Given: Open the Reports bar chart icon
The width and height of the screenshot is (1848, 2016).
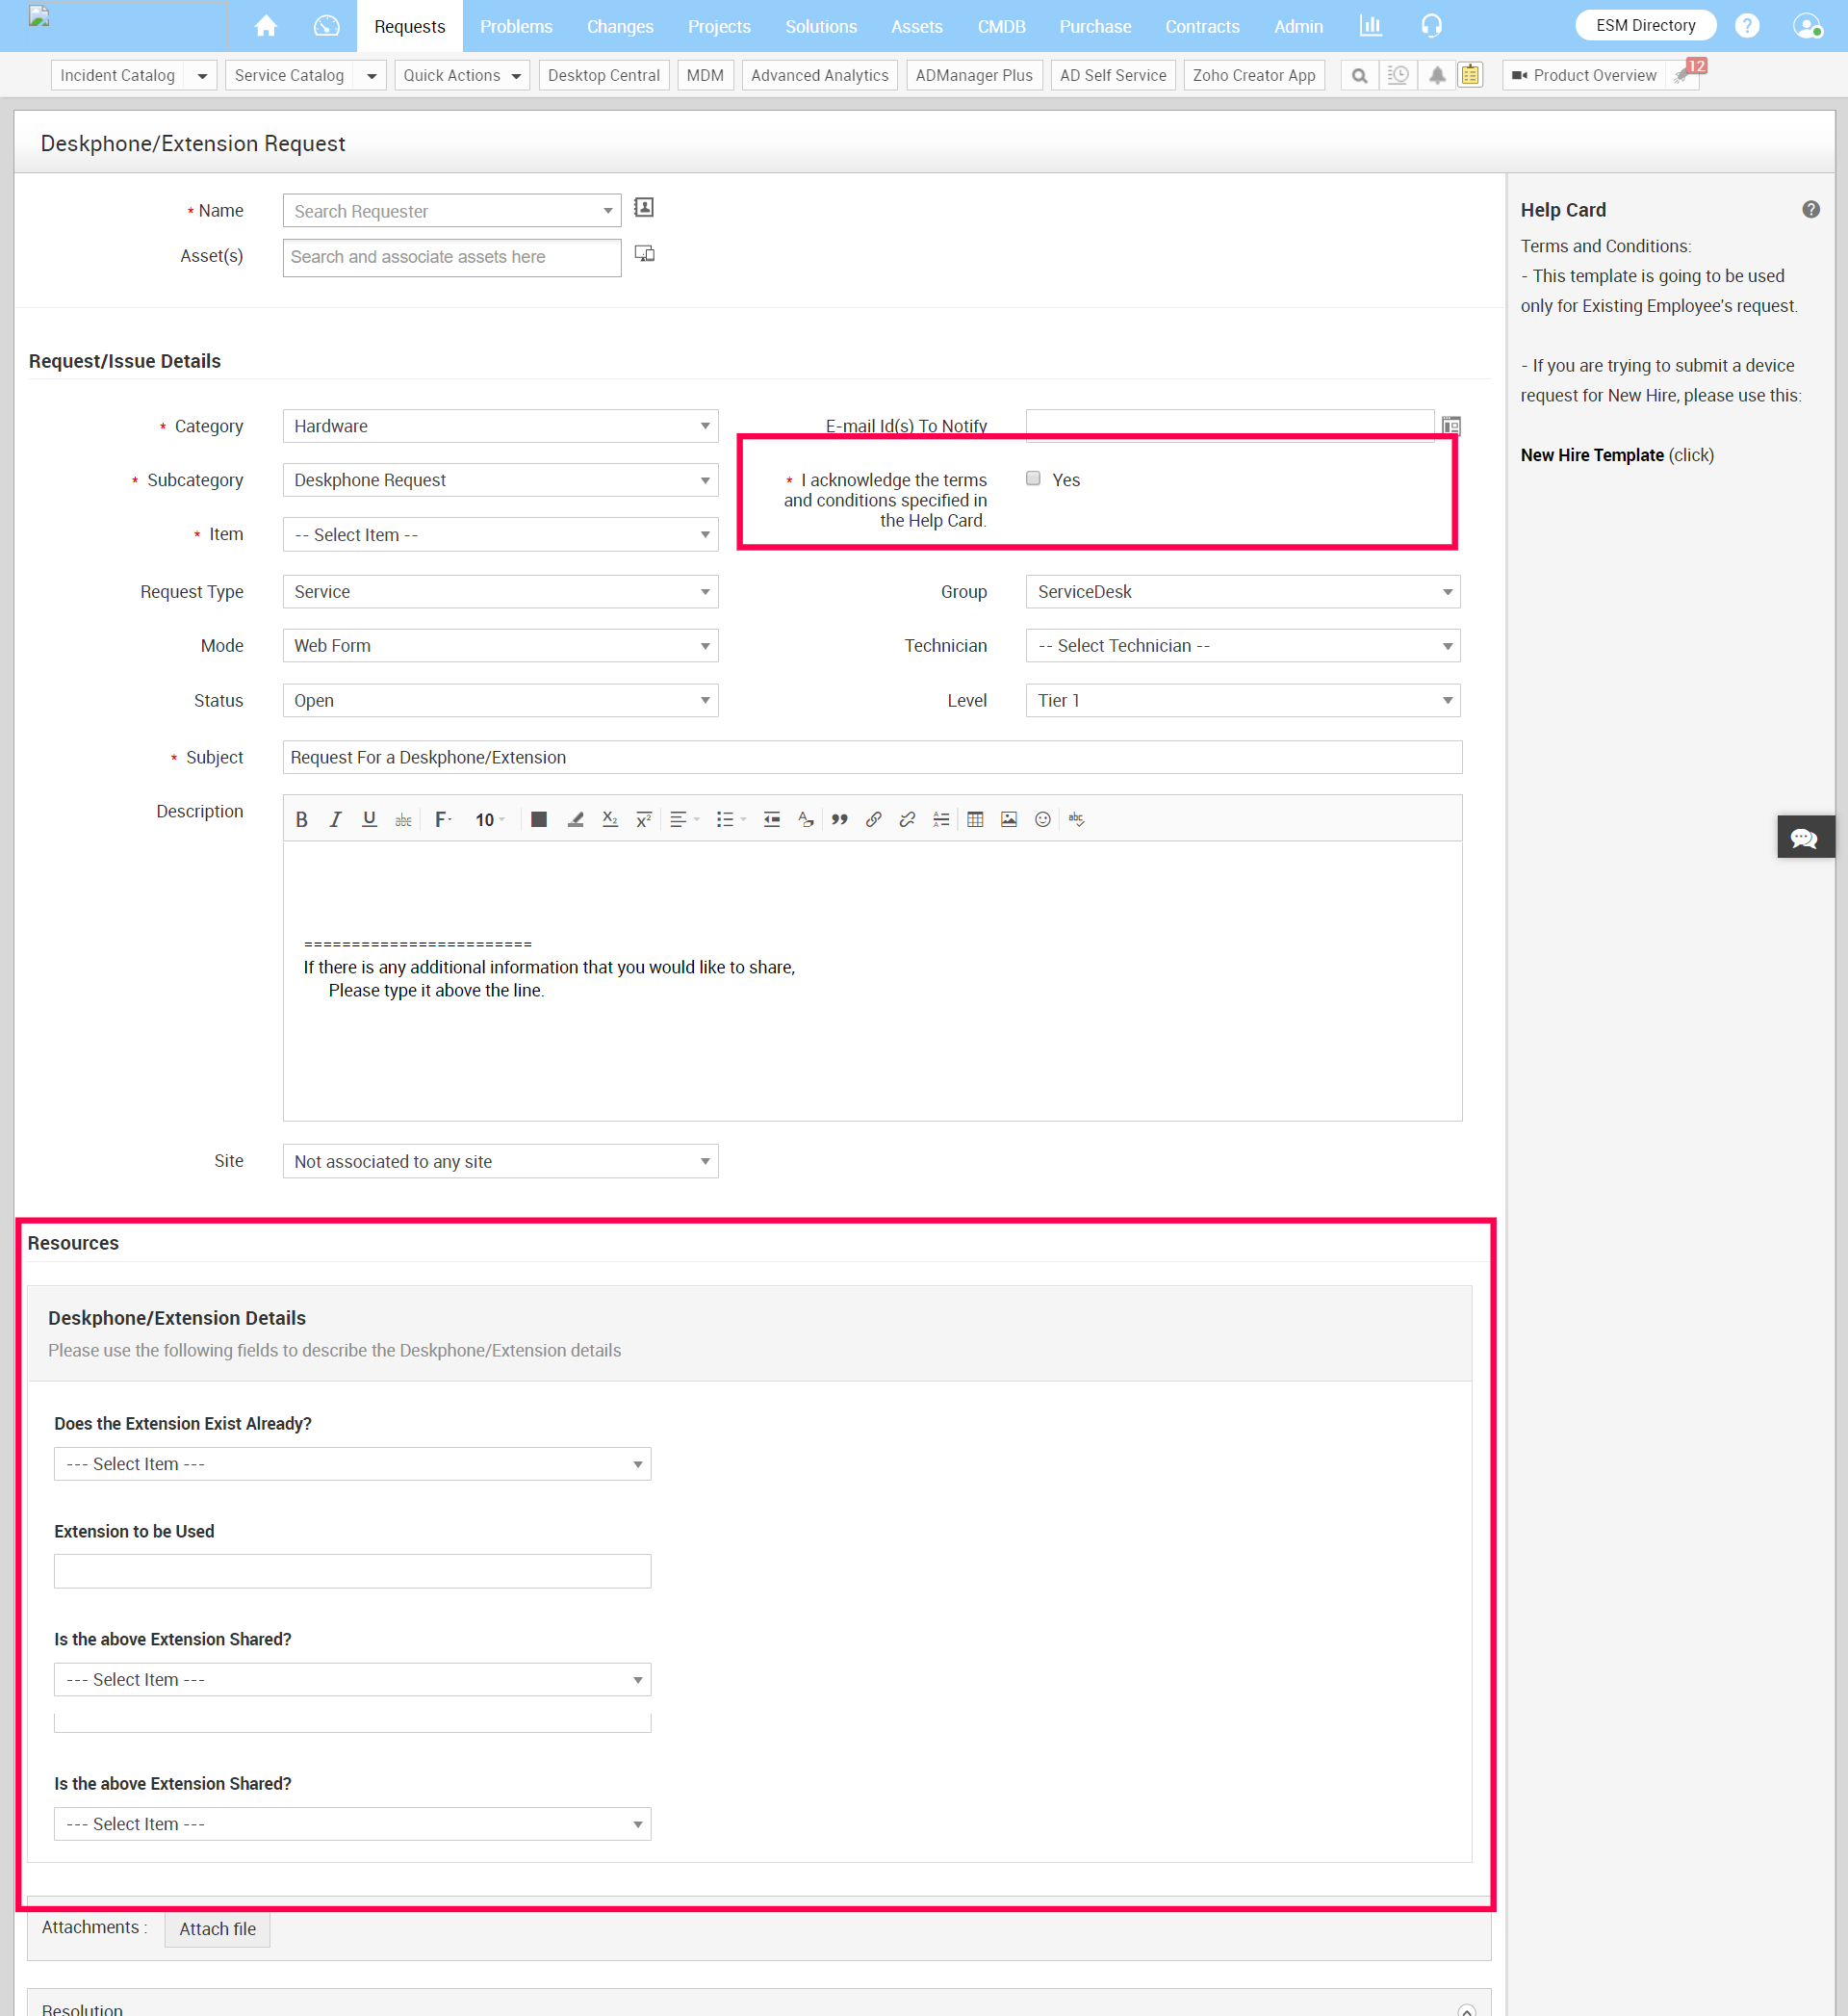Looking at the screenshot, I should point(1370,26).
